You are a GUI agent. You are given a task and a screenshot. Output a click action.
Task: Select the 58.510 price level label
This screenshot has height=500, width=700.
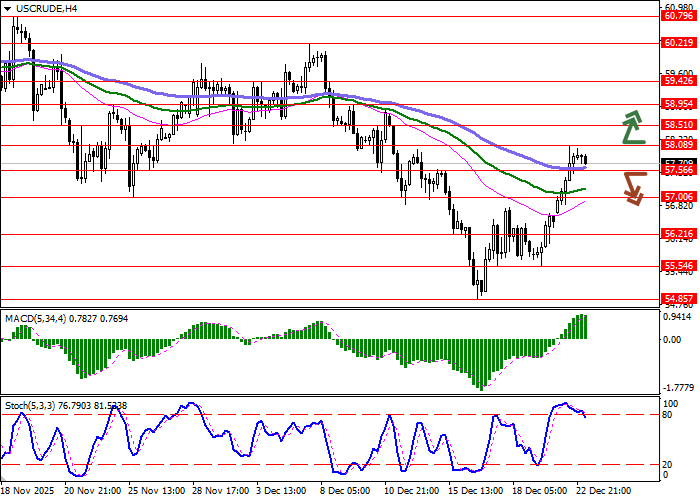(679, 125)
